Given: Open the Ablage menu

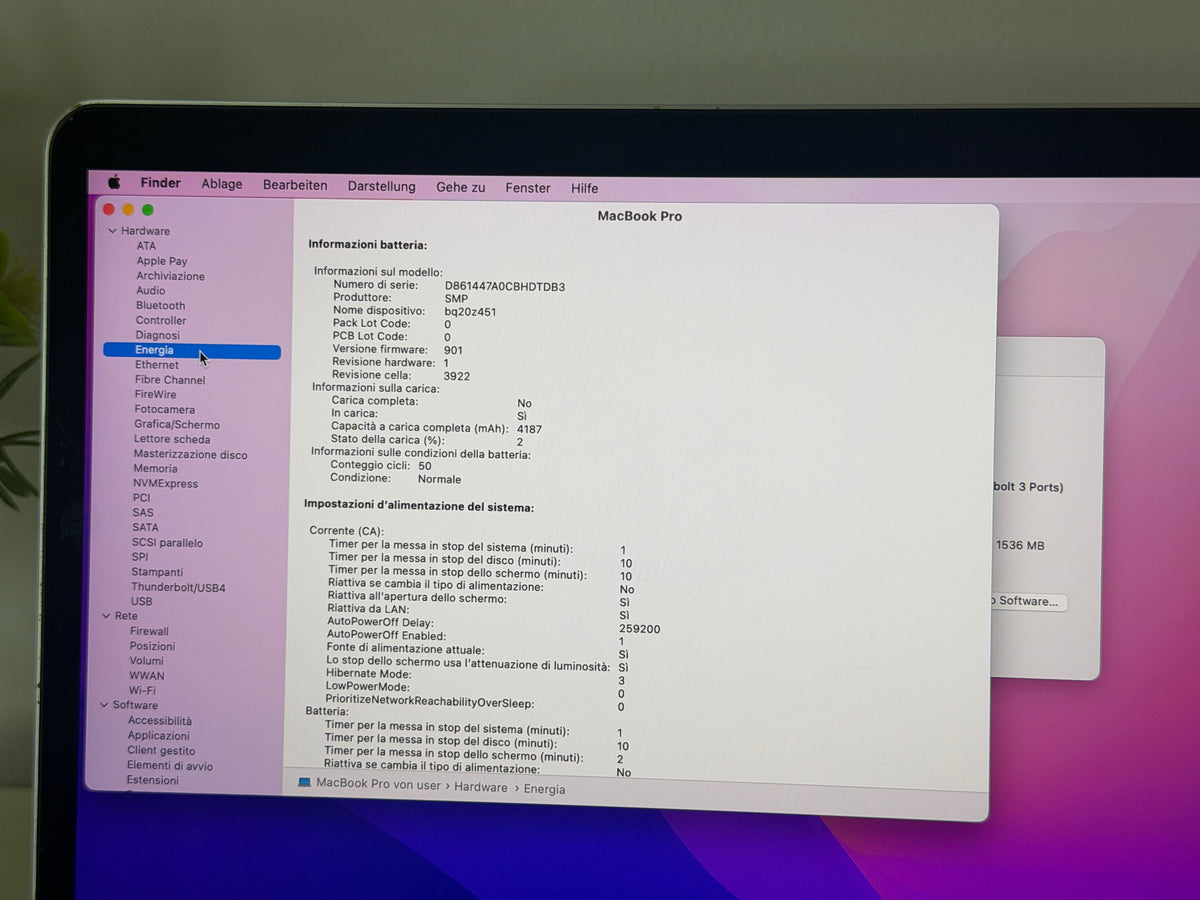Looking at the screenshot, I should [x=222, y=184].
